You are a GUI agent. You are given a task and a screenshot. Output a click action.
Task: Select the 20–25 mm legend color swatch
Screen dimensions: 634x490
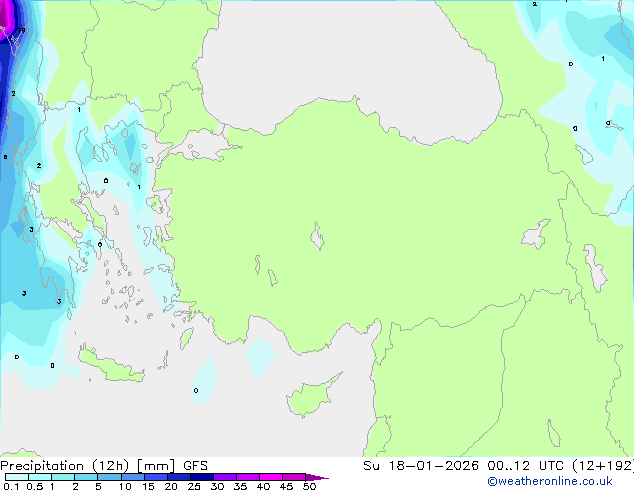(x=178, y=477)
